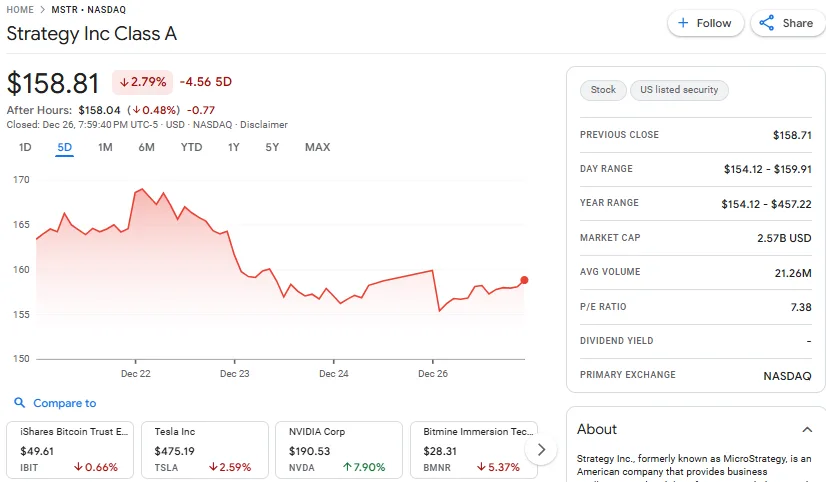Click the Stock tag chip

click(x=603, y=90)
